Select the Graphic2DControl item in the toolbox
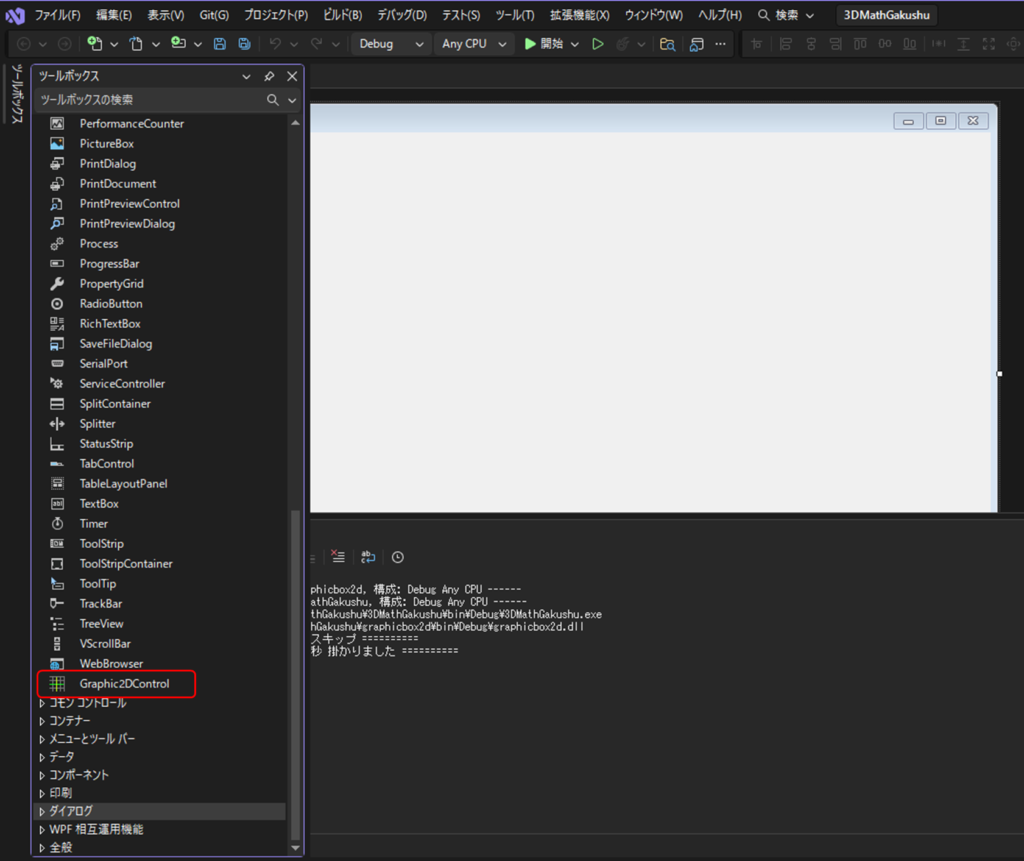Screen dimensions: 1024x861 [124, 684]
